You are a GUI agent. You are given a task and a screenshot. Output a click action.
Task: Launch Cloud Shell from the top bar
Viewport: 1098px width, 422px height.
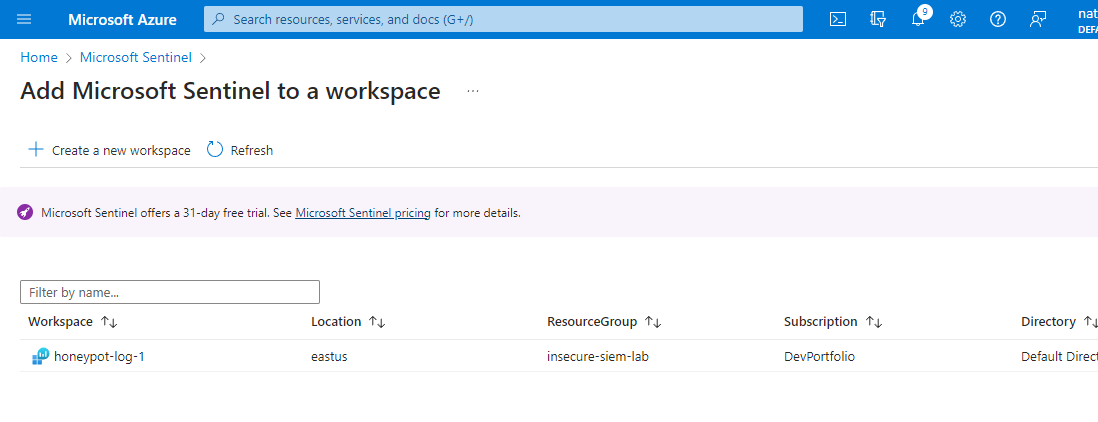click(839, 19)
